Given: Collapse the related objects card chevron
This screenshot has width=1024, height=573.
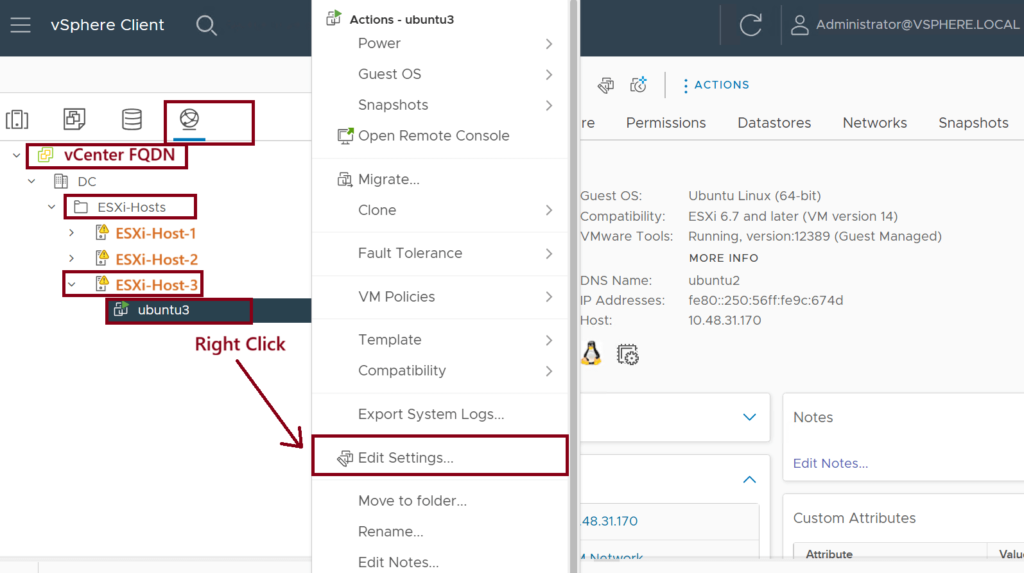Looking at the screenshot, I should click(749, 480).
